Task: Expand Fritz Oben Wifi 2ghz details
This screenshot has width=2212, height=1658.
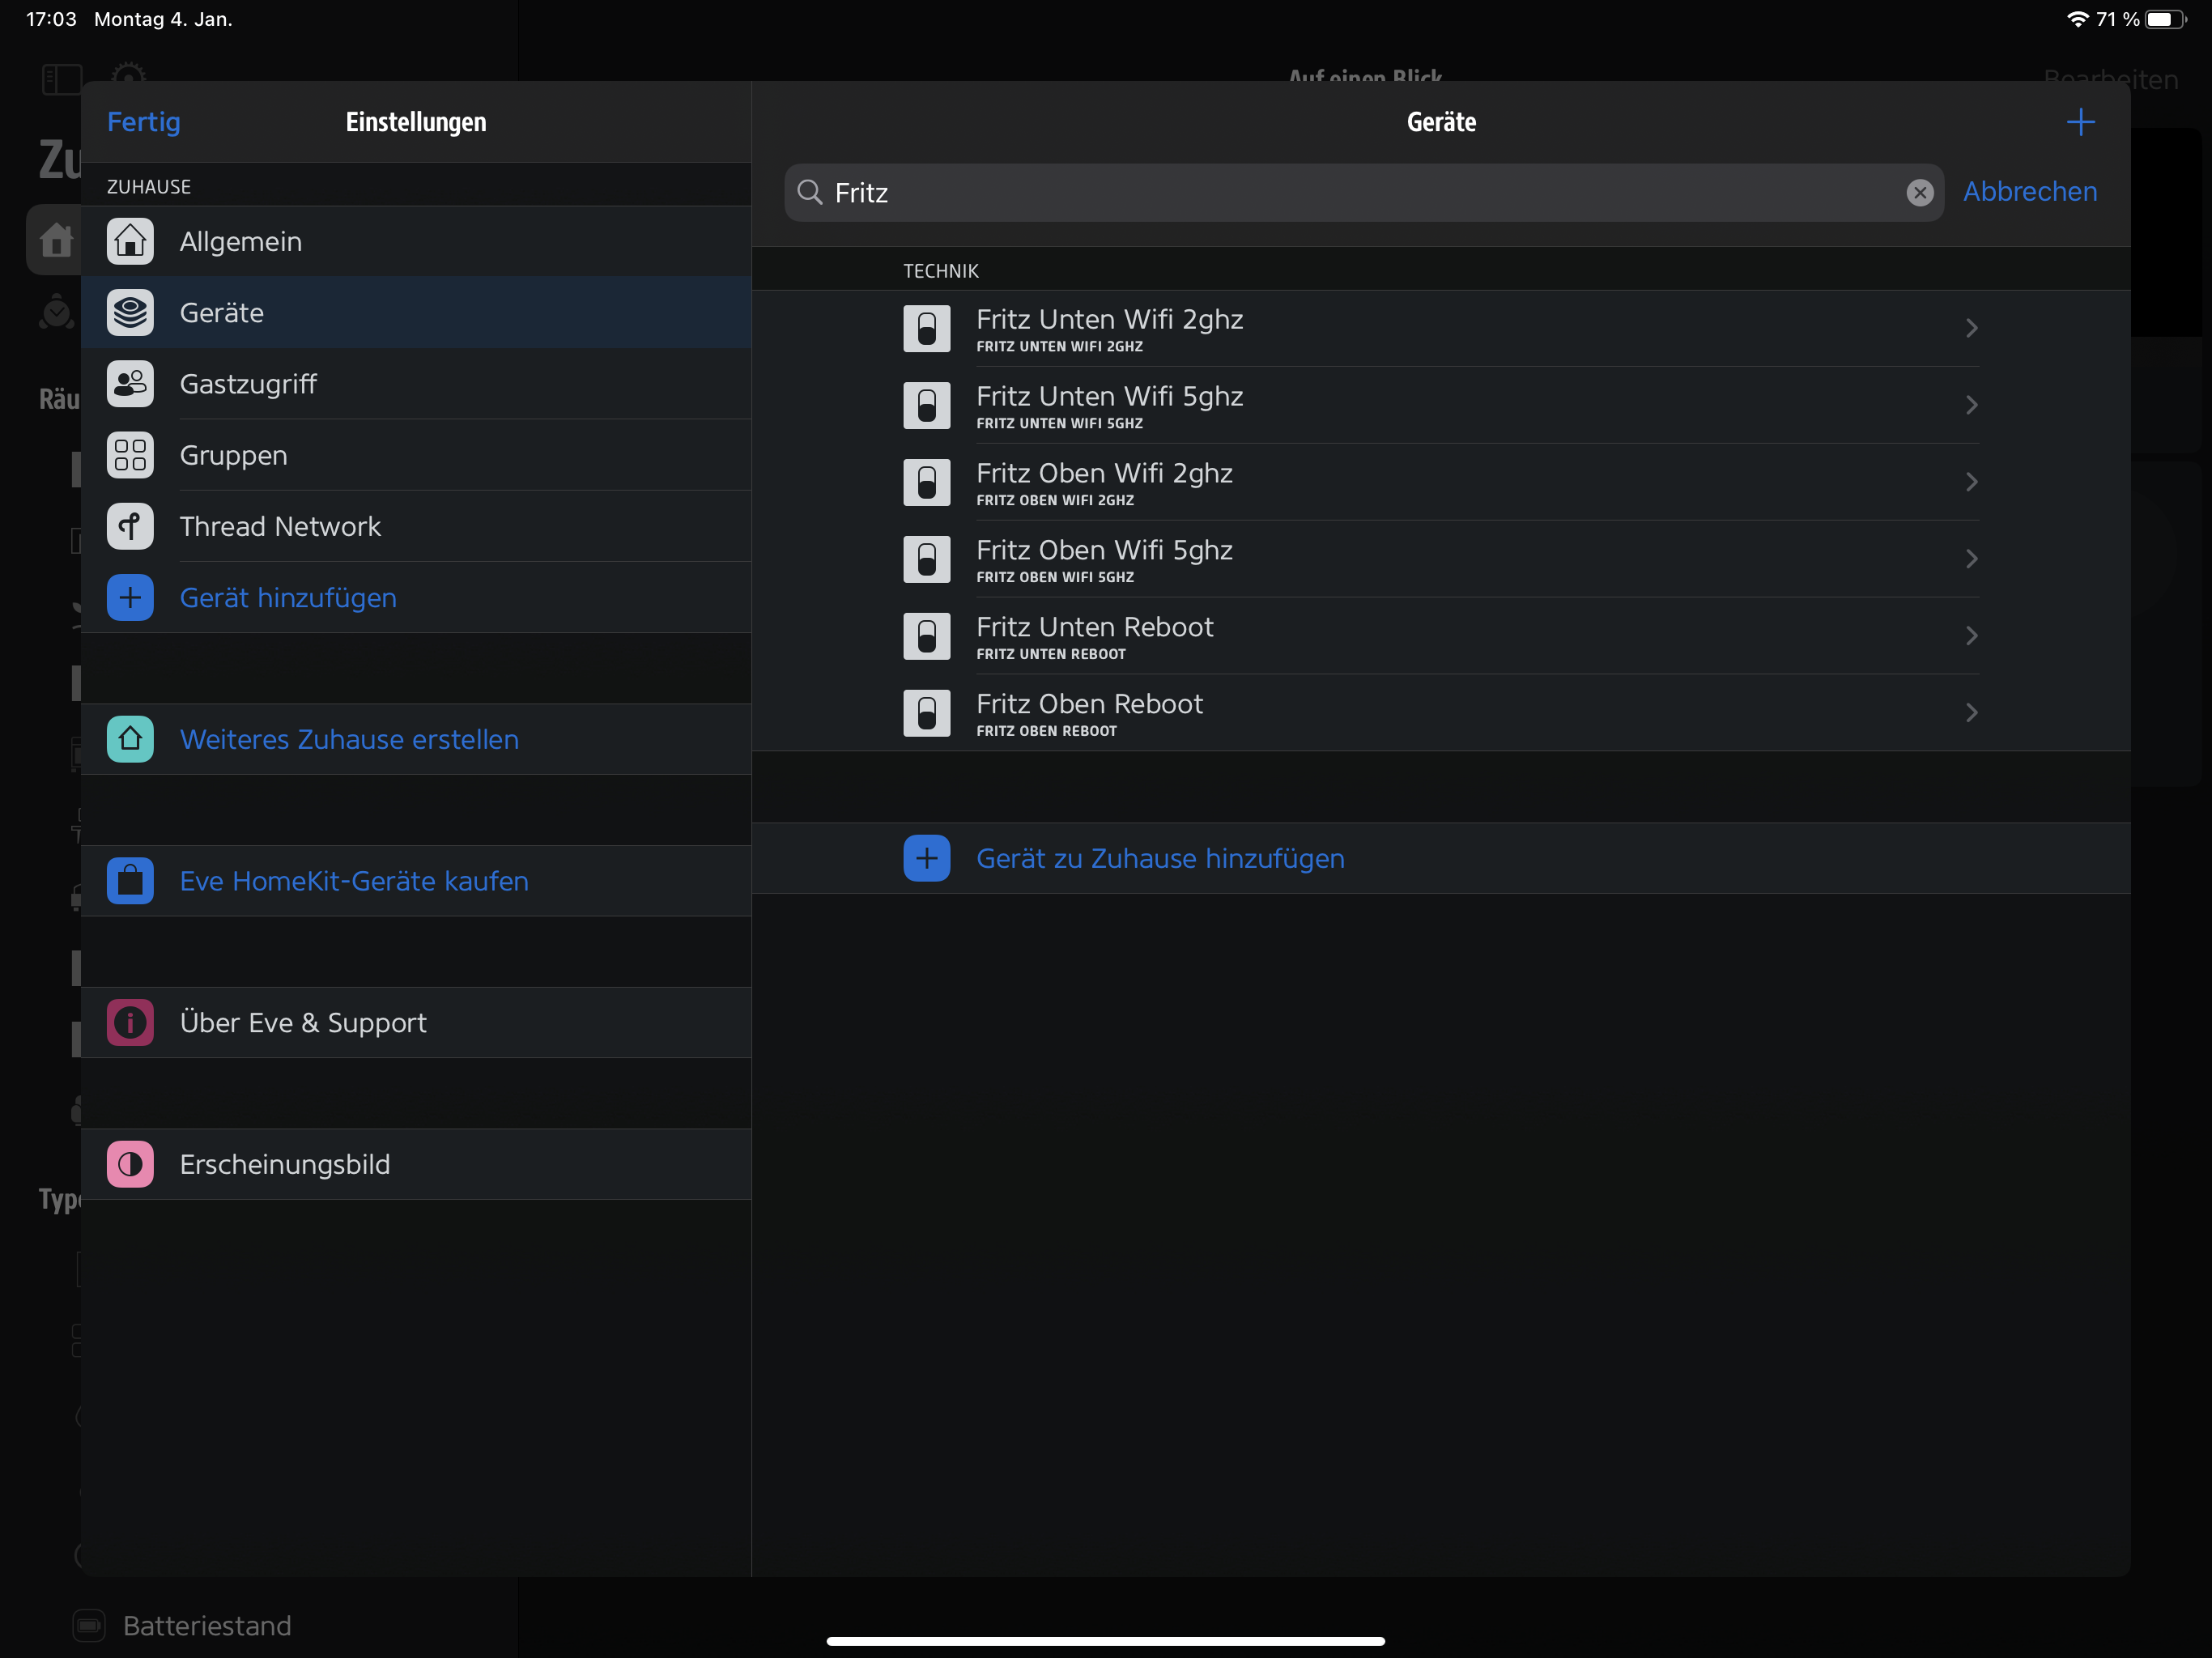Action: 1970,482
